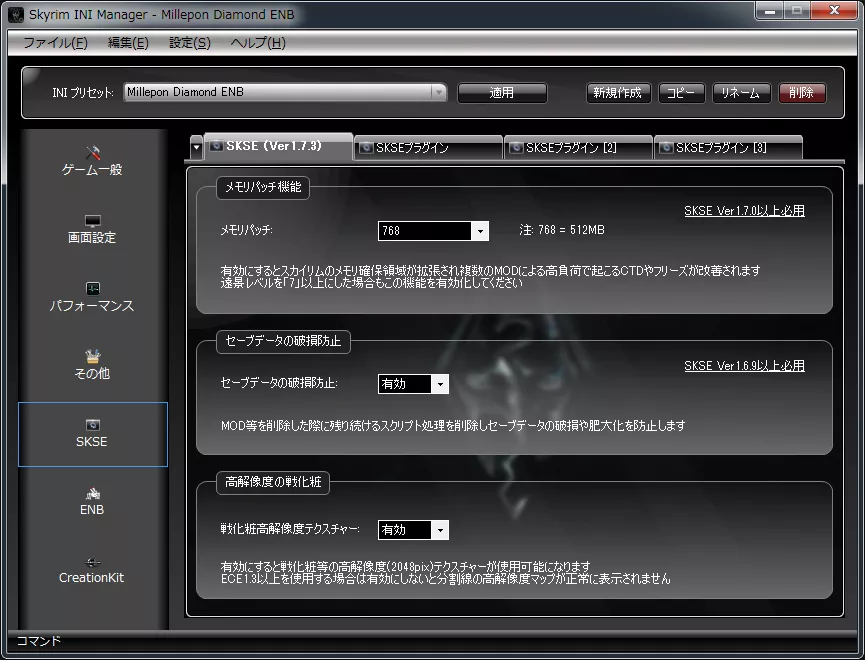Open the 設定(S) menu

point(190,42)
